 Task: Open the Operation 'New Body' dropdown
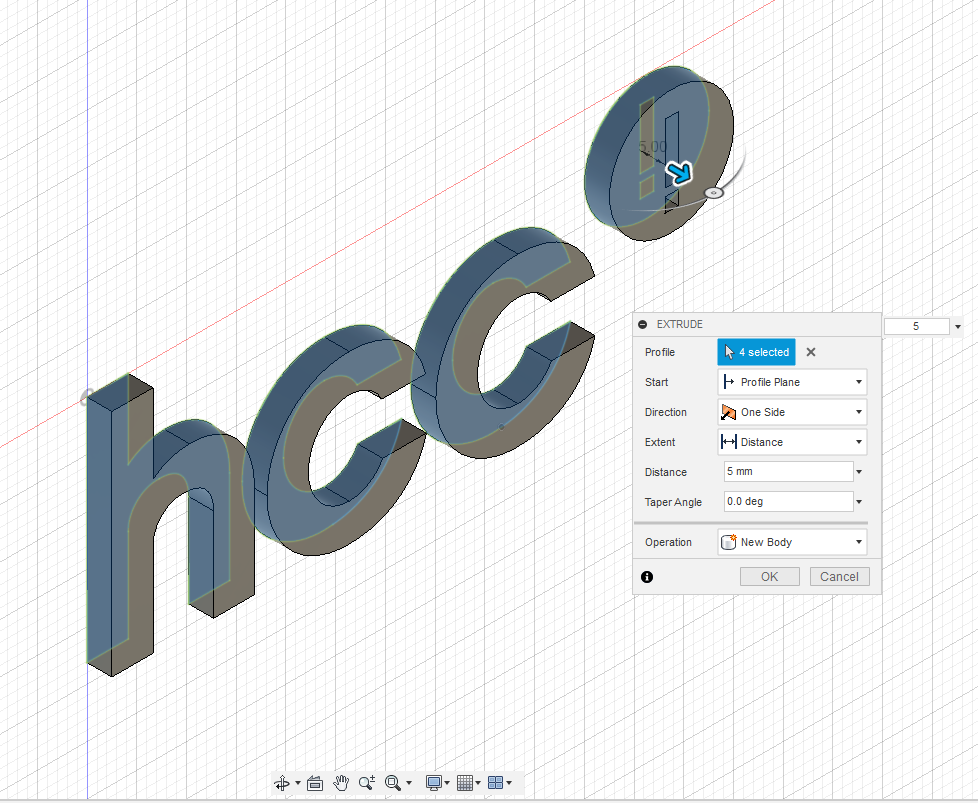792,542
